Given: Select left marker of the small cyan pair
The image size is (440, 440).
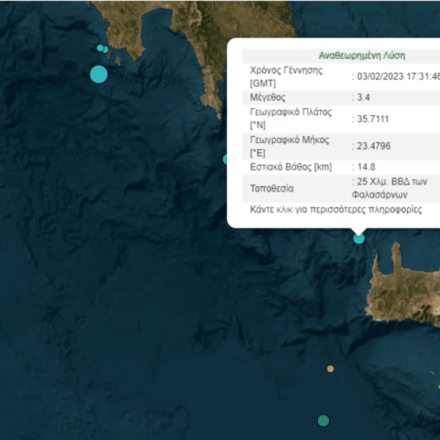Looking at the screenshot, I should pyautogui.click(x=100, y=48).
